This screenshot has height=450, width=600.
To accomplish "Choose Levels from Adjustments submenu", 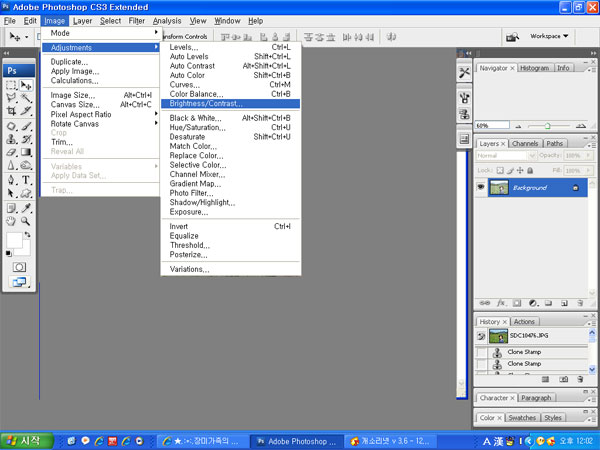I will 230,47.
